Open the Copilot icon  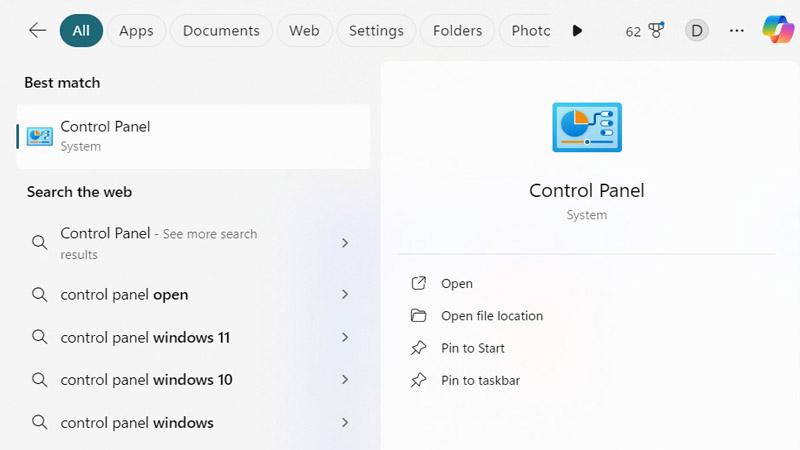[x=778, y=30]
